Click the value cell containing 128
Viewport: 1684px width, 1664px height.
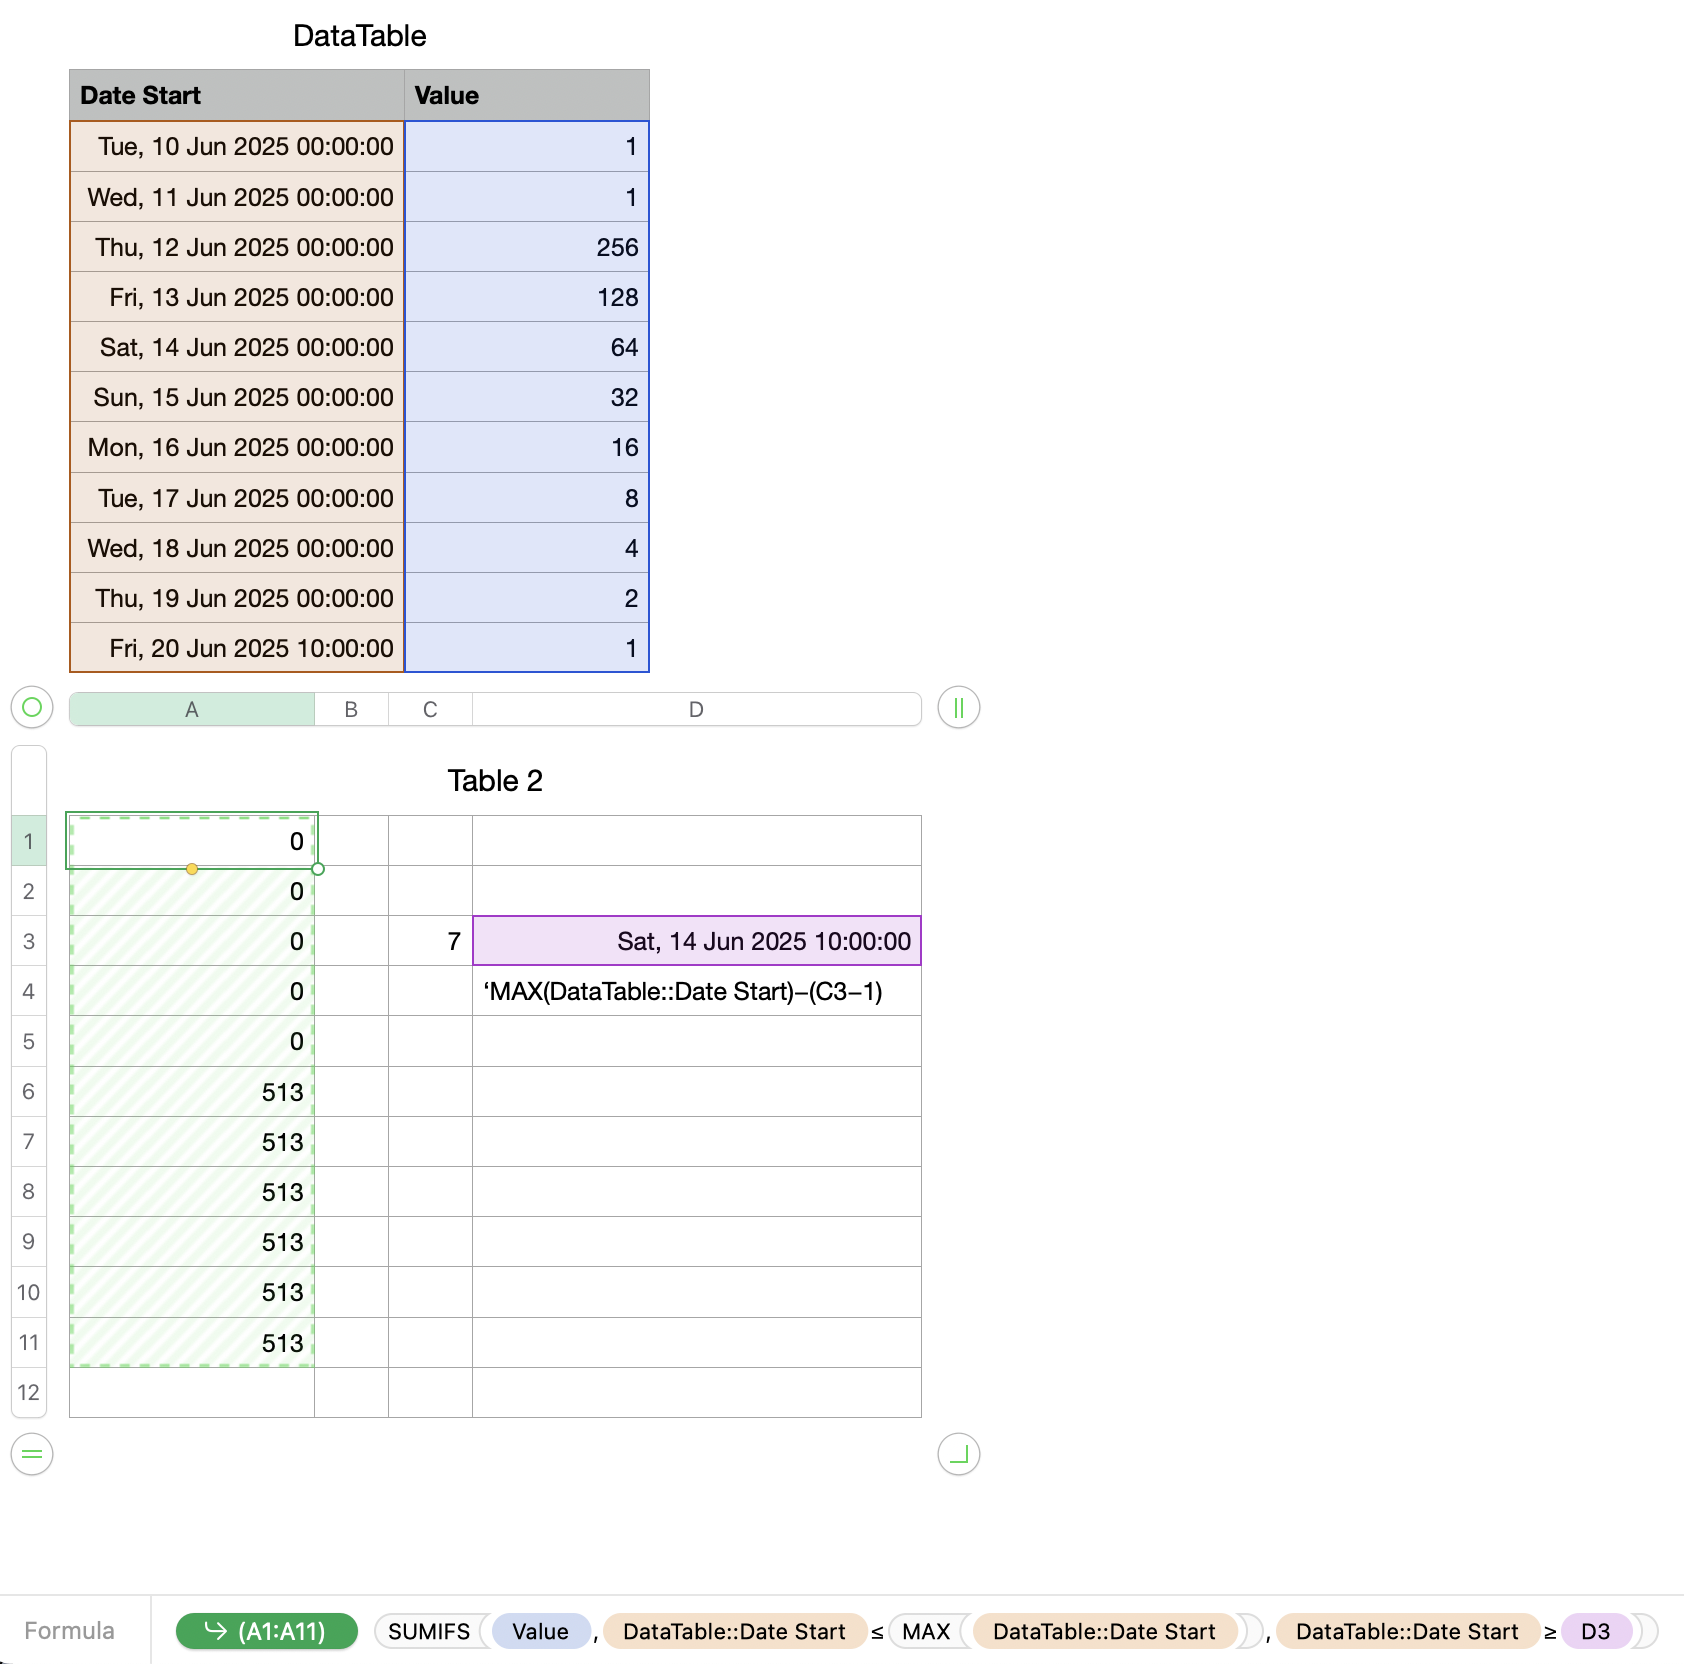pyautogui.click(x=527, y=297)
